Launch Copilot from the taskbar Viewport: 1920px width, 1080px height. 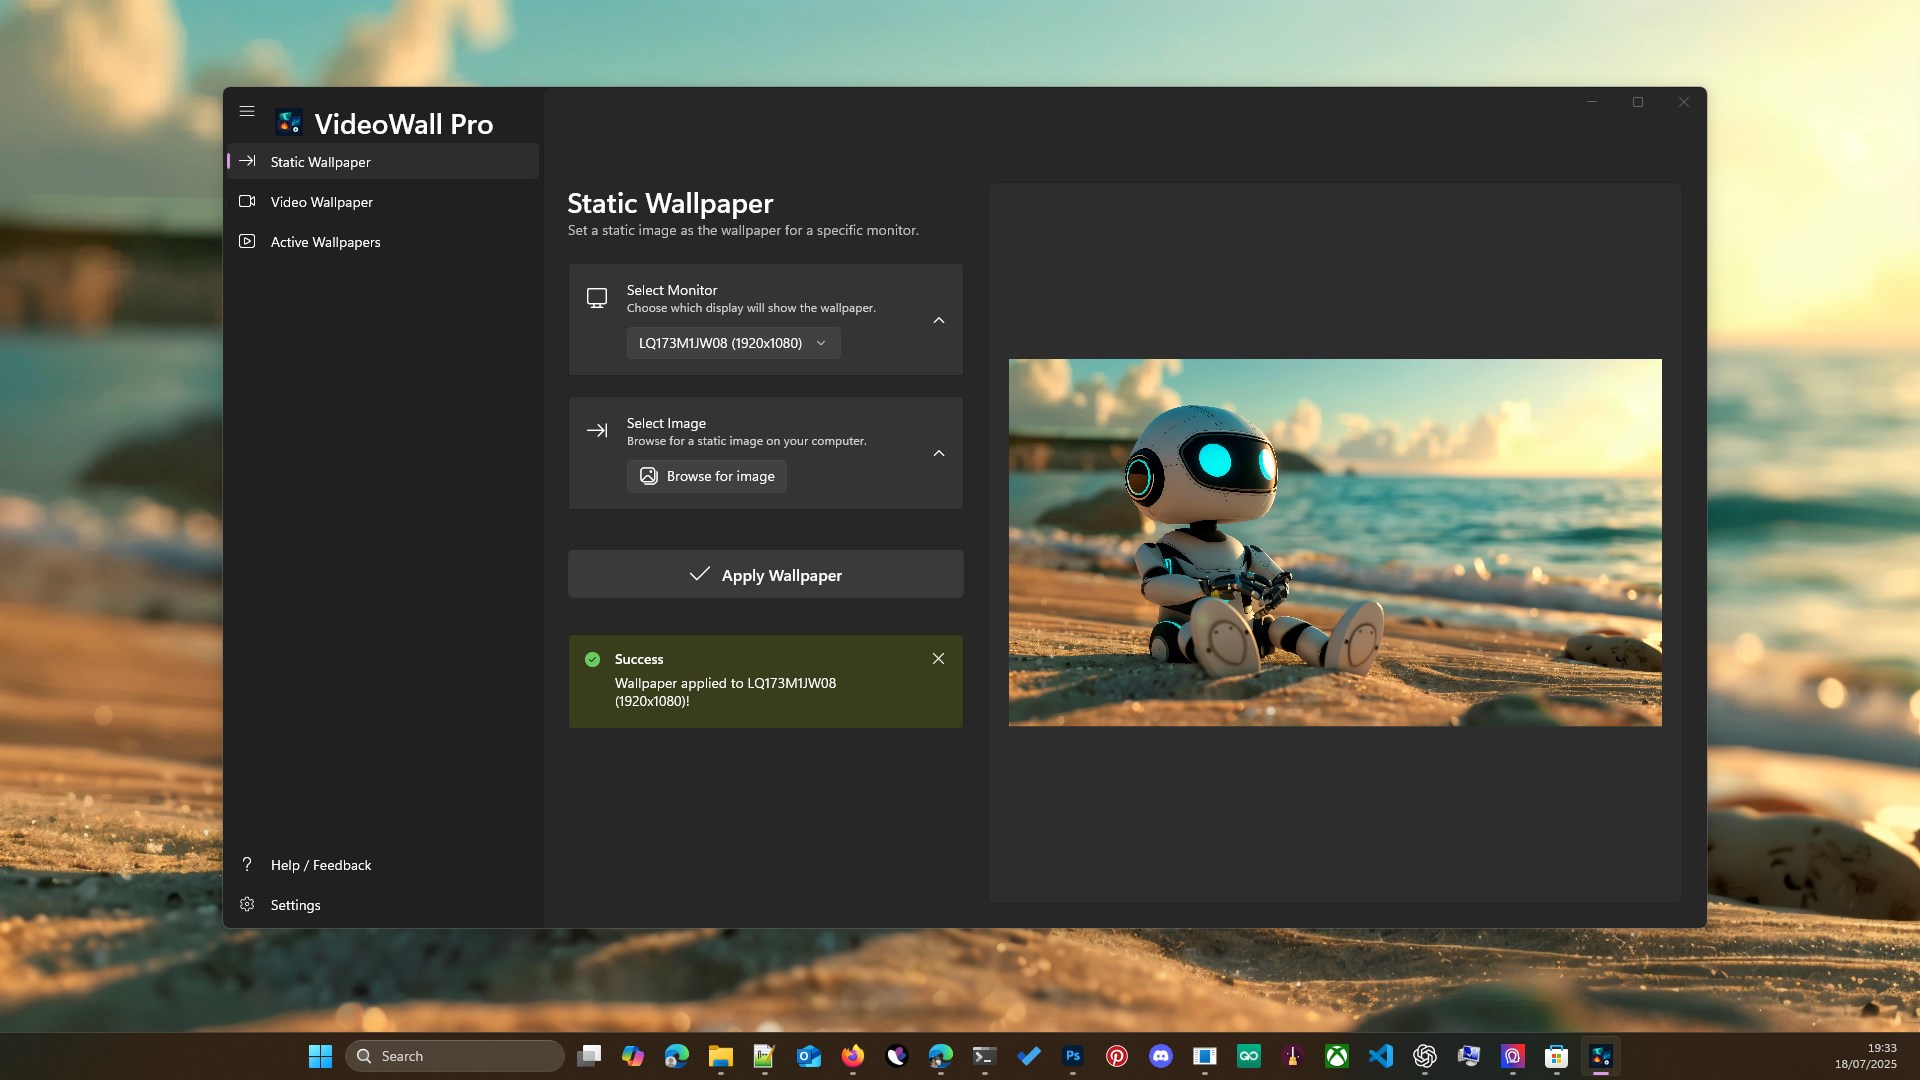point(633,1056)
